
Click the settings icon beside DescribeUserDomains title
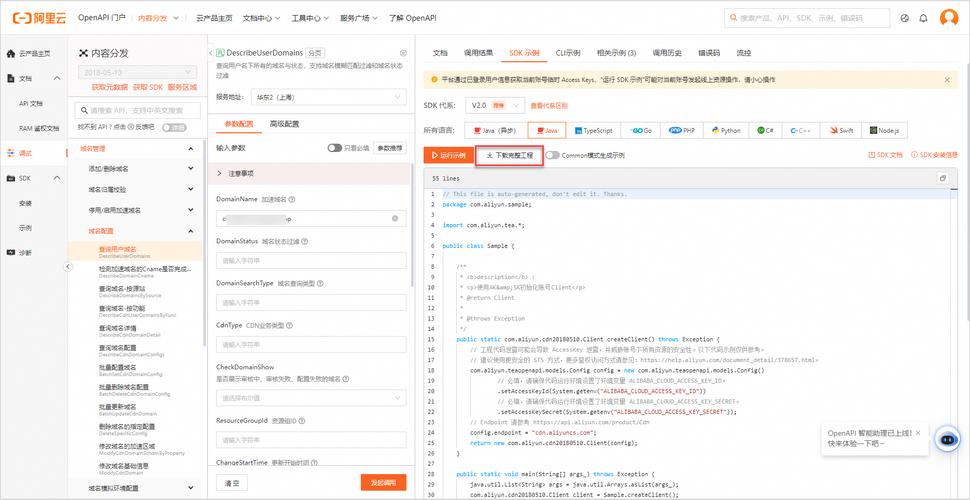[x=403, y=53]
